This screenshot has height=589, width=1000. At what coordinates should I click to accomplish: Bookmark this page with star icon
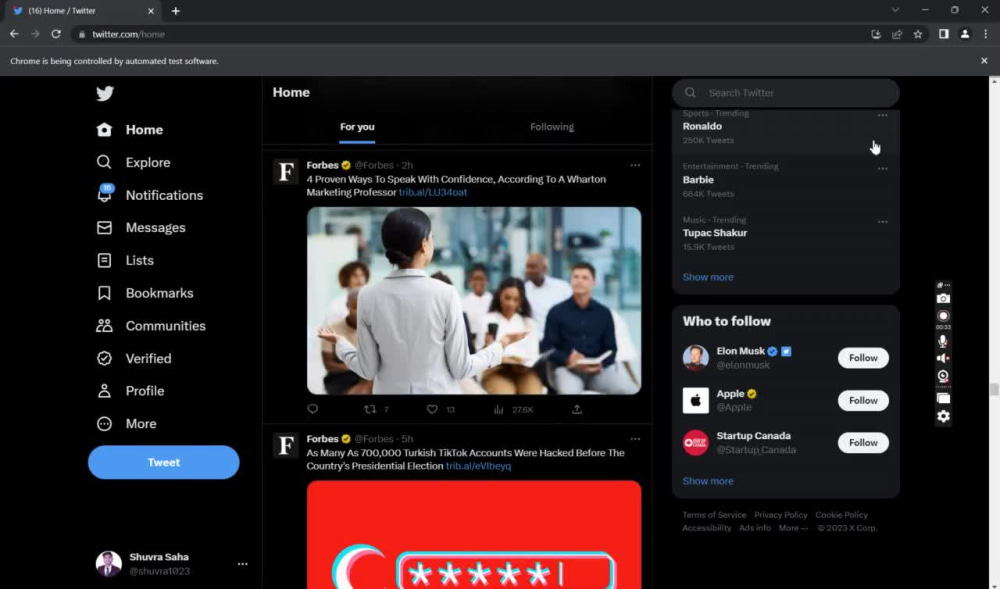pos(918,34)
